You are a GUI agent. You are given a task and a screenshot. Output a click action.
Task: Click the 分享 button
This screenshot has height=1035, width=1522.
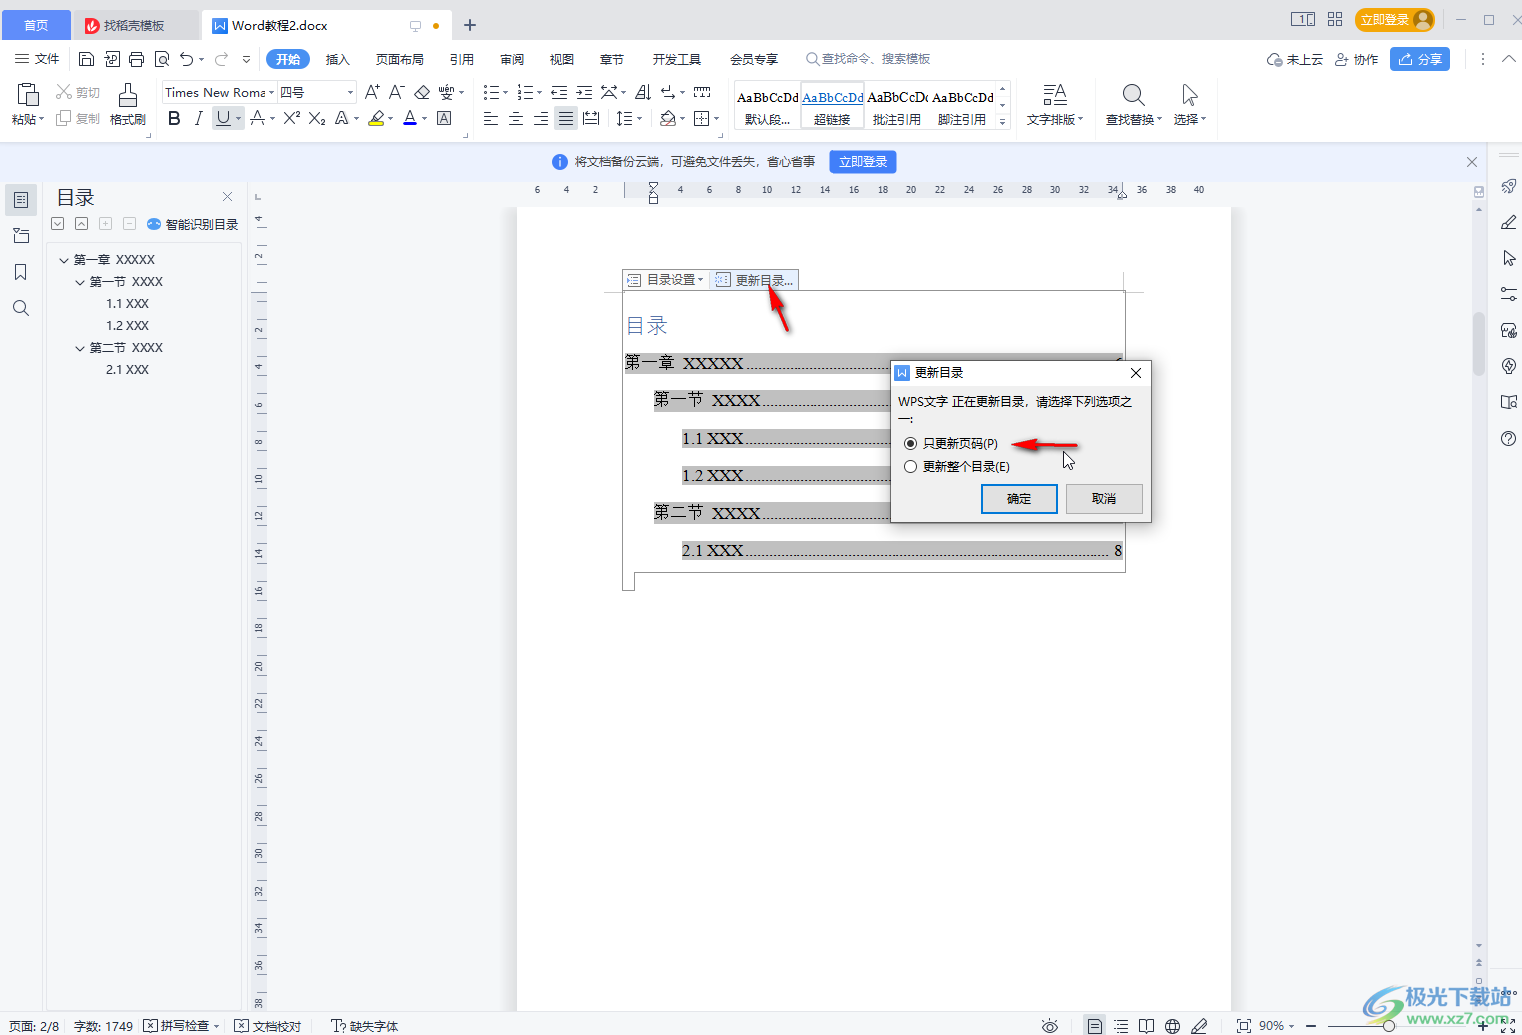pos(1420,59)
